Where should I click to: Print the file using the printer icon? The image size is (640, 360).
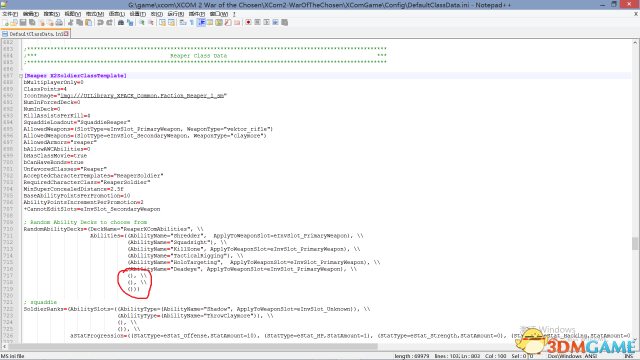(x=59, y=23)
